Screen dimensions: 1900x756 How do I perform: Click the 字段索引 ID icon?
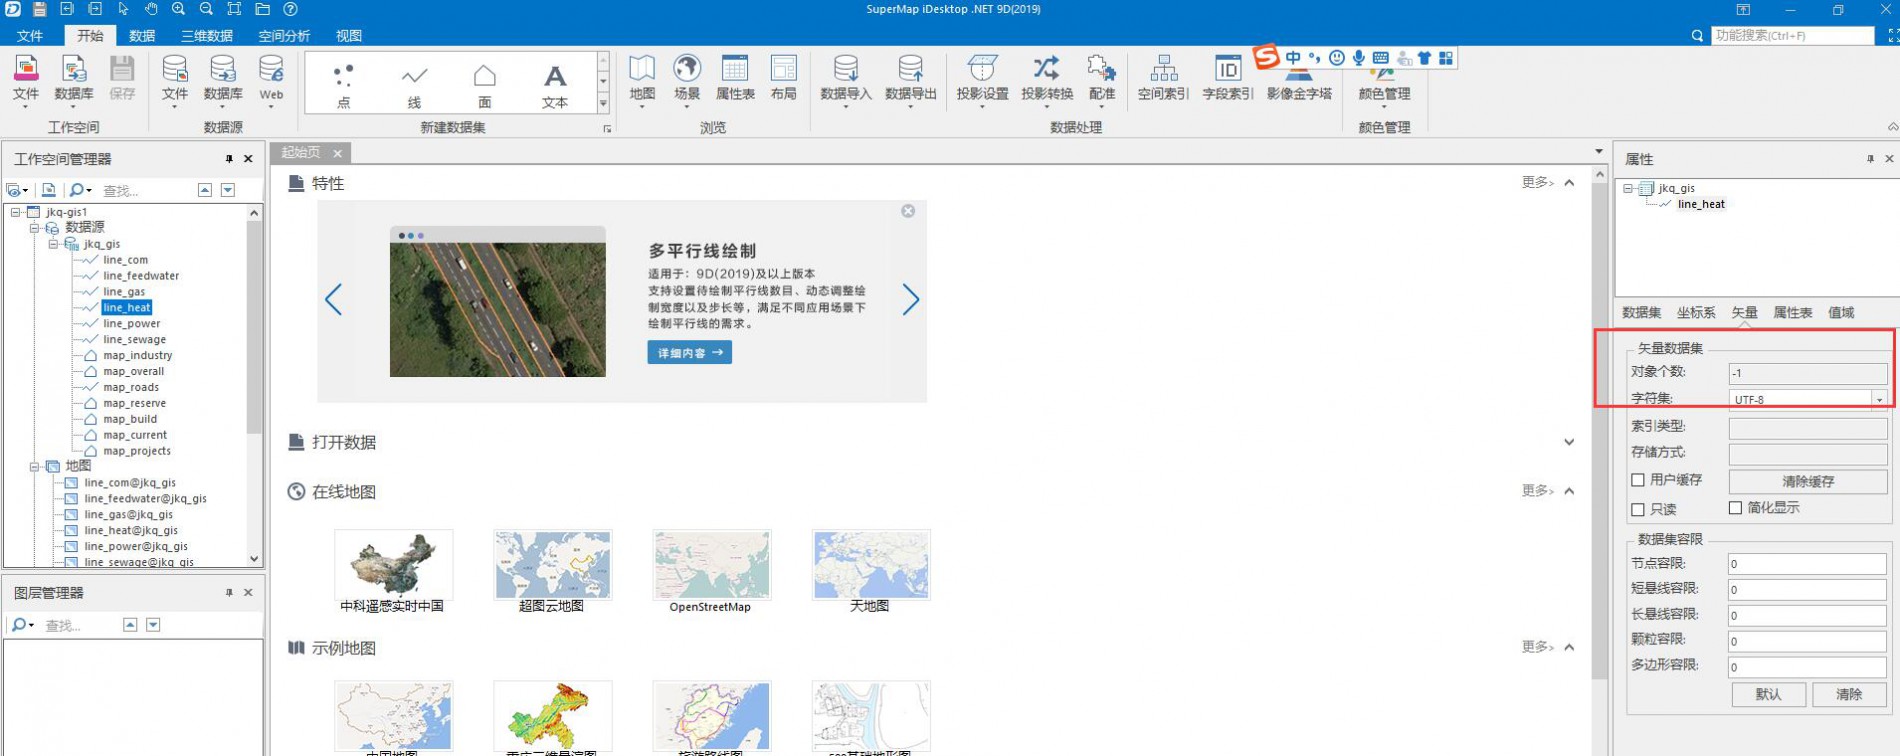point(1227,78)
